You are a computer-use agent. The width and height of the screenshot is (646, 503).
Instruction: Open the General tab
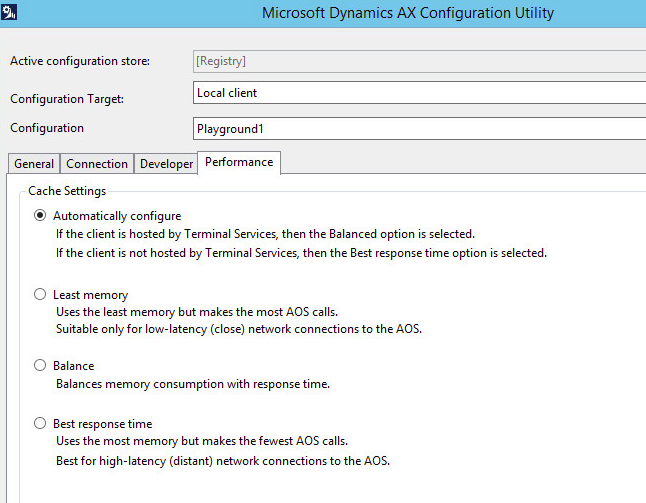click(34, 164)
